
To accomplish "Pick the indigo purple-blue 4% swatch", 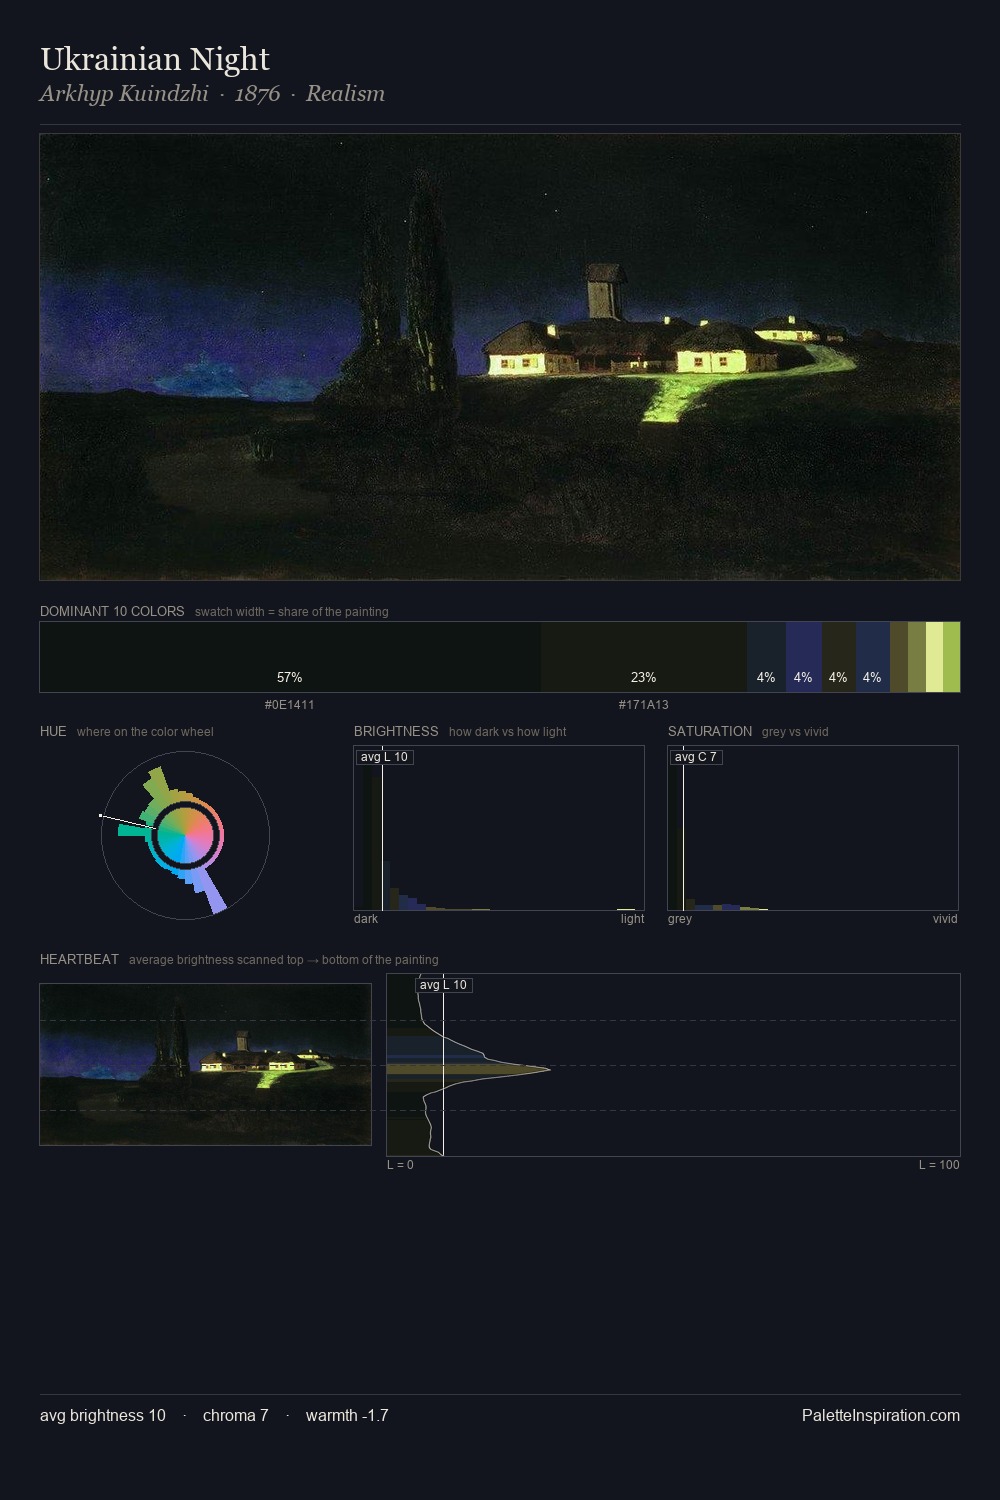I will [804, 657].
